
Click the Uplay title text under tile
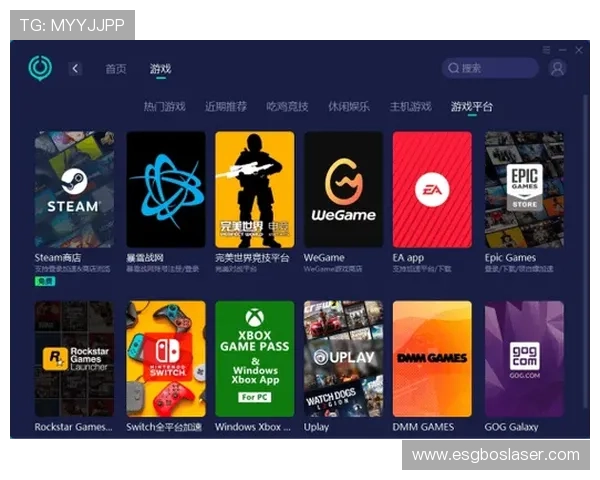point(316,427)
